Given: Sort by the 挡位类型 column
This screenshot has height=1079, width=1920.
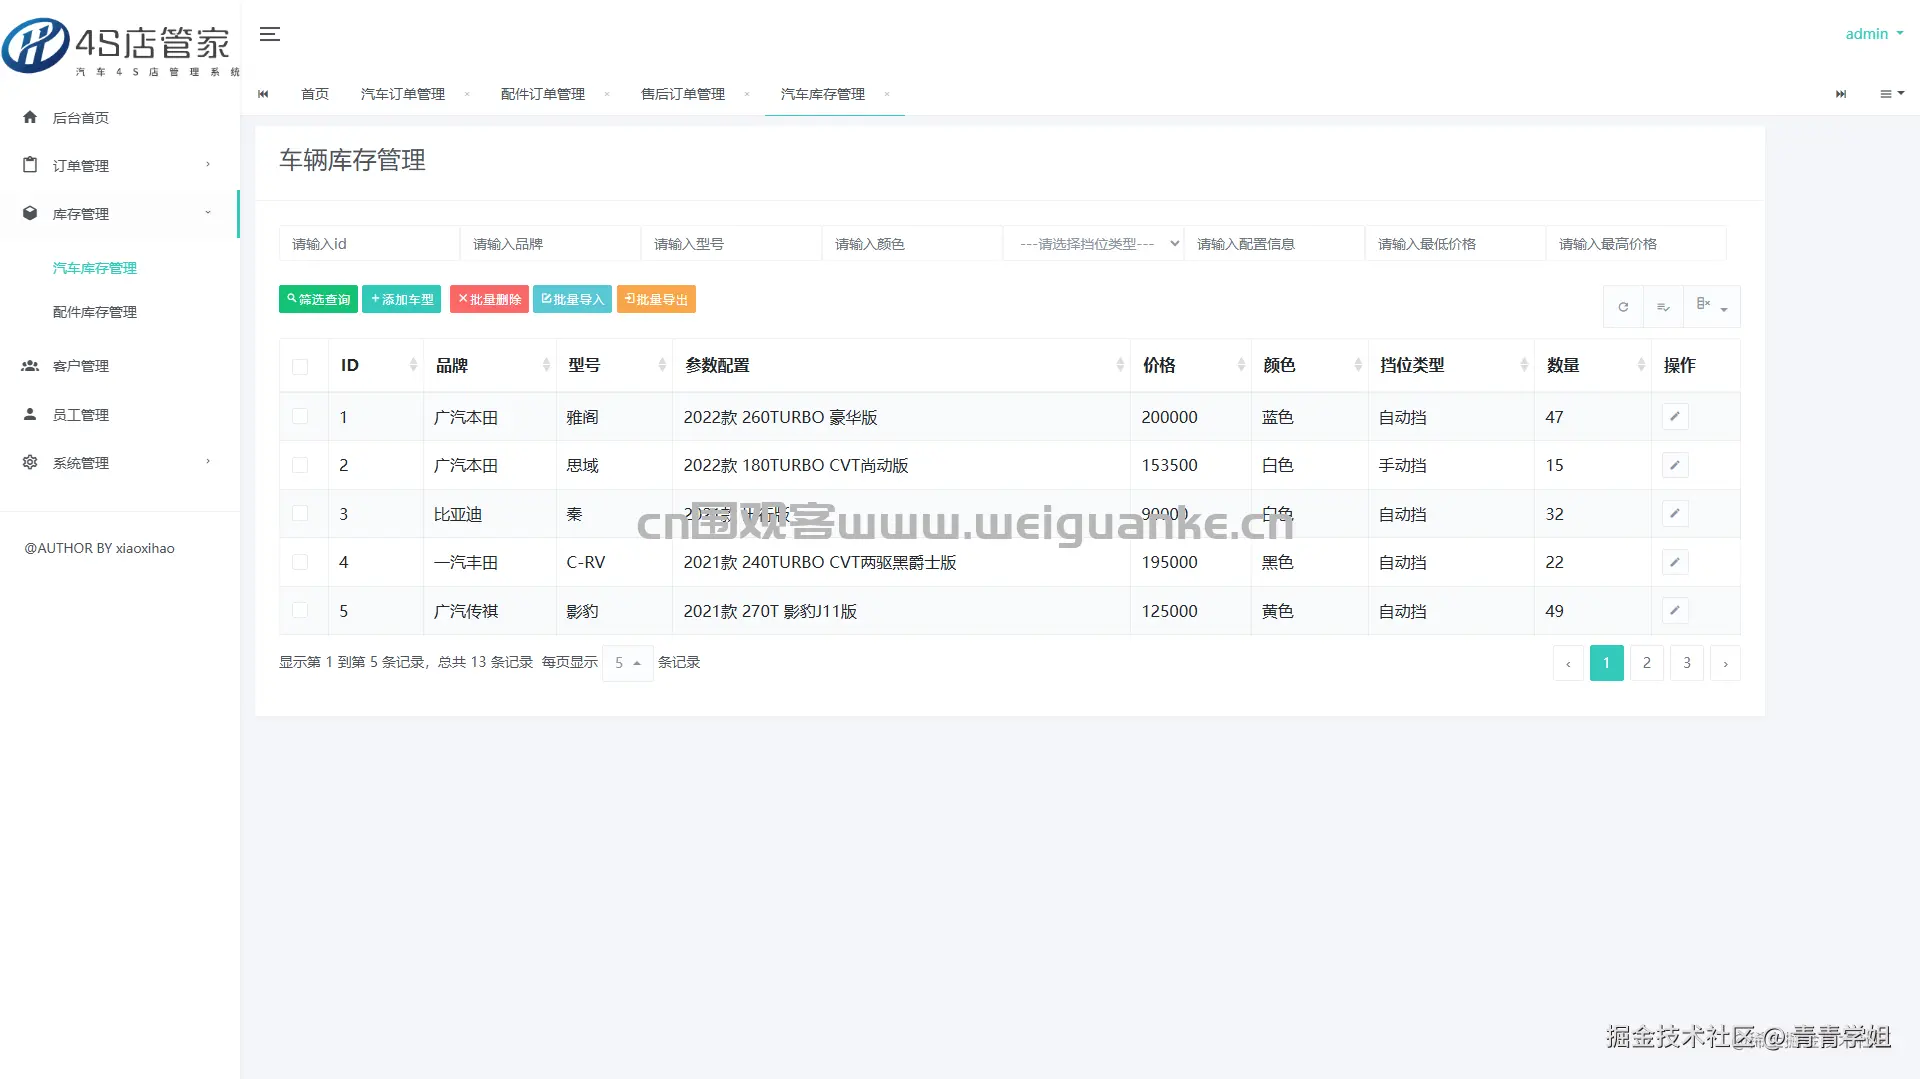Looking at the screenshot, I should [x=1451, y=366].
